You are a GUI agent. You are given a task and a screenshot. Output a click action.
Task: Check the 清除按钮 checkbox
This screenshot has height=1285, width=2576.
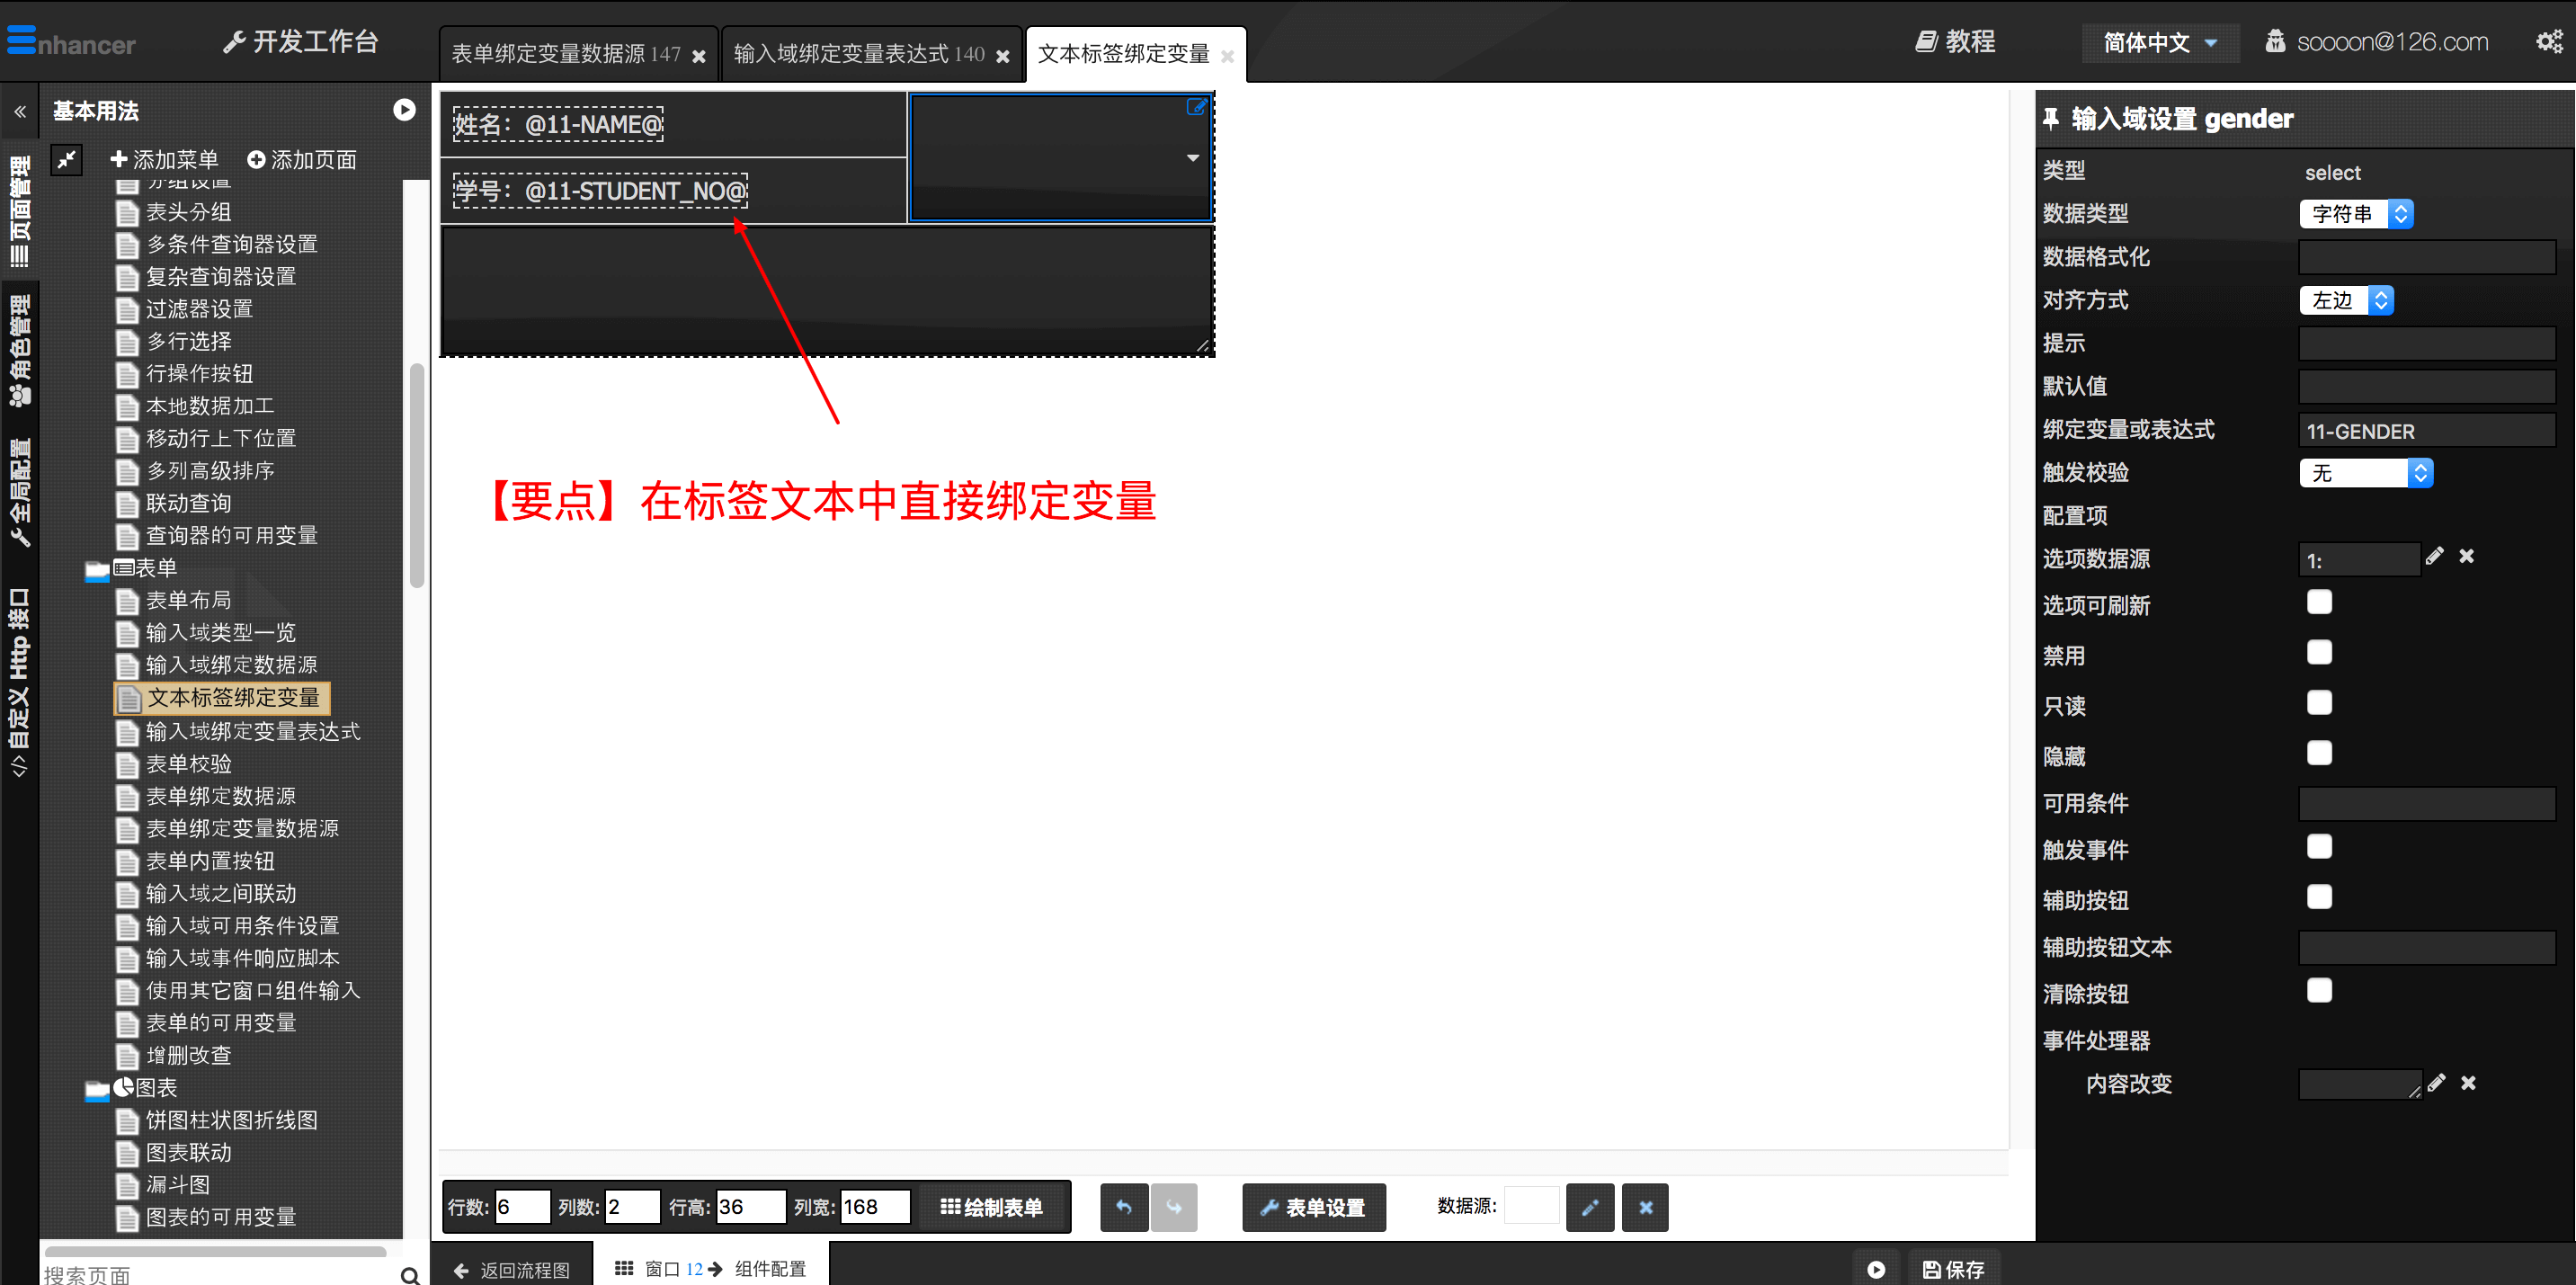point(2319,991)
